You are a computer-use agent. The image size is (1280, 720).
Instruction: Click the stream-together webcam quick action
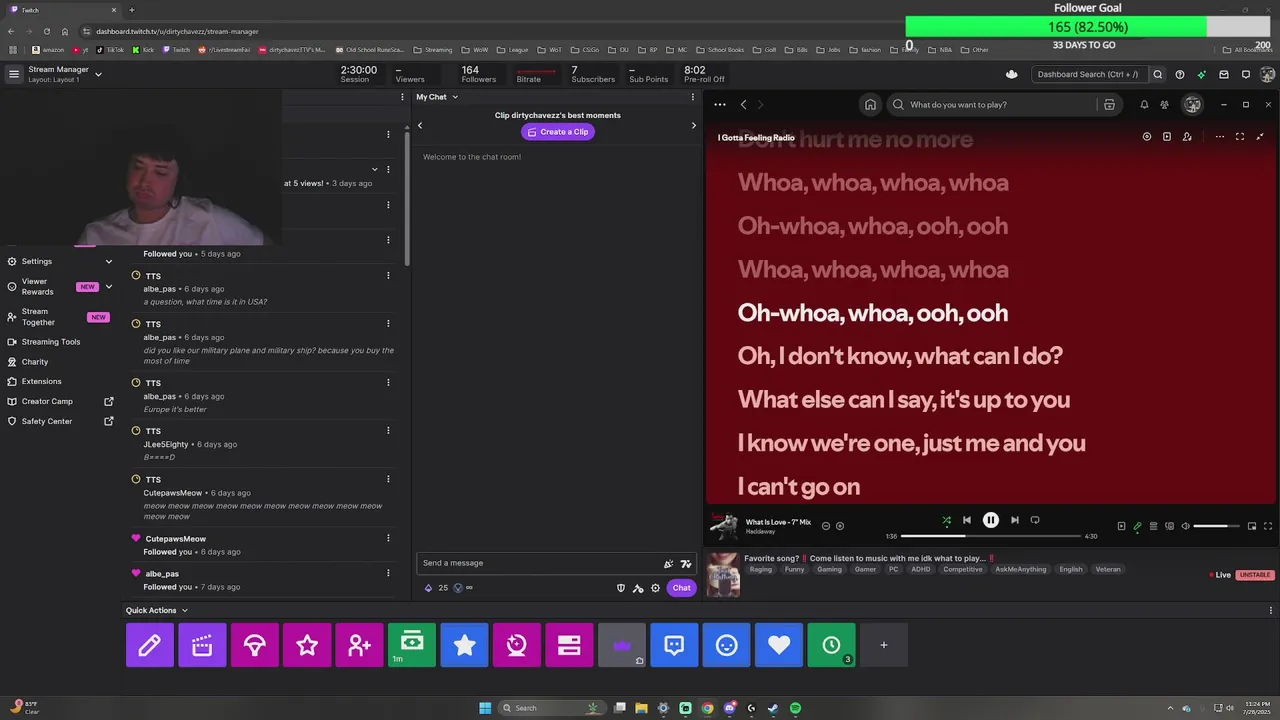[x=517, y=645]
